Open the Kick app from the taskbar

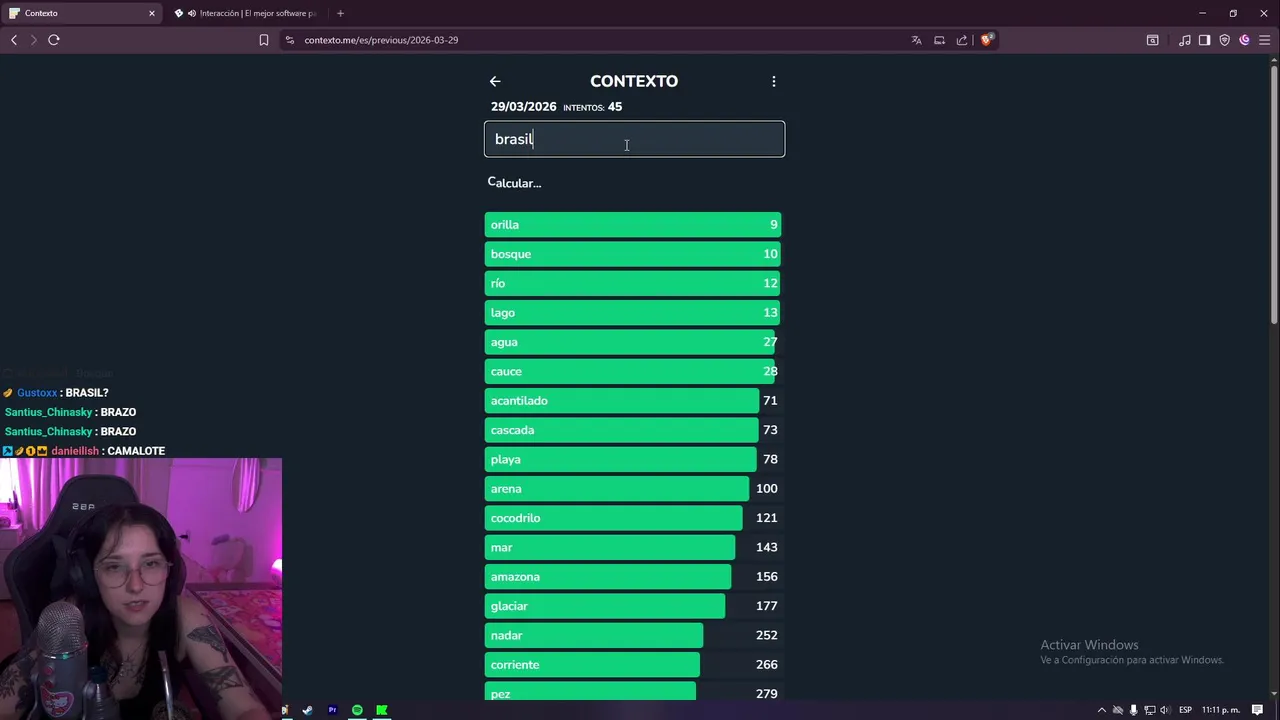coord(382,710)
